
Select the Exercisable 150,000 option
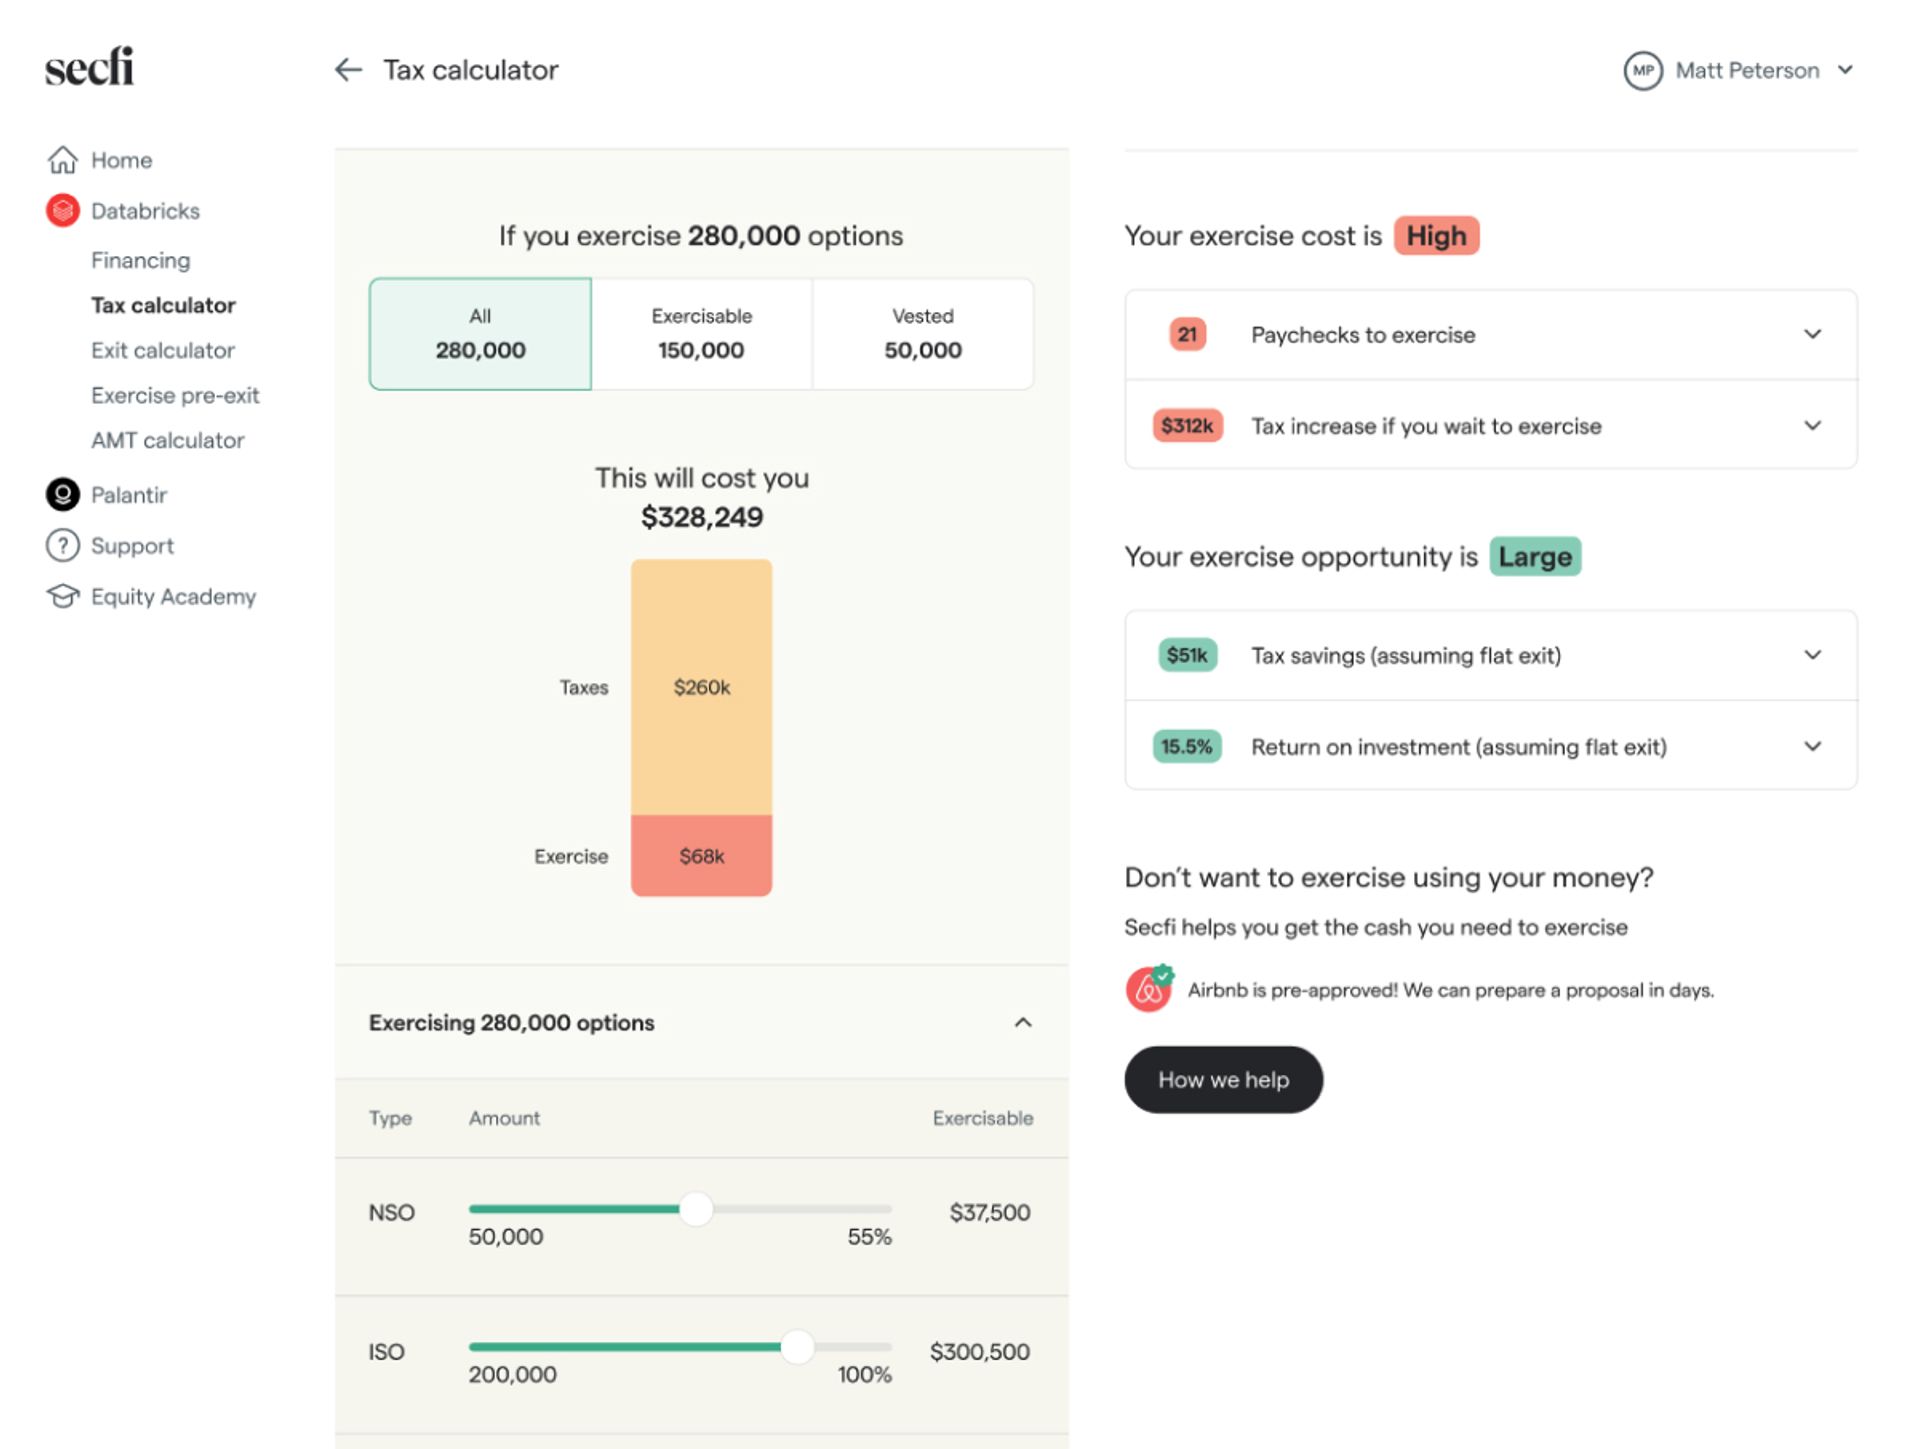point(701,334)
